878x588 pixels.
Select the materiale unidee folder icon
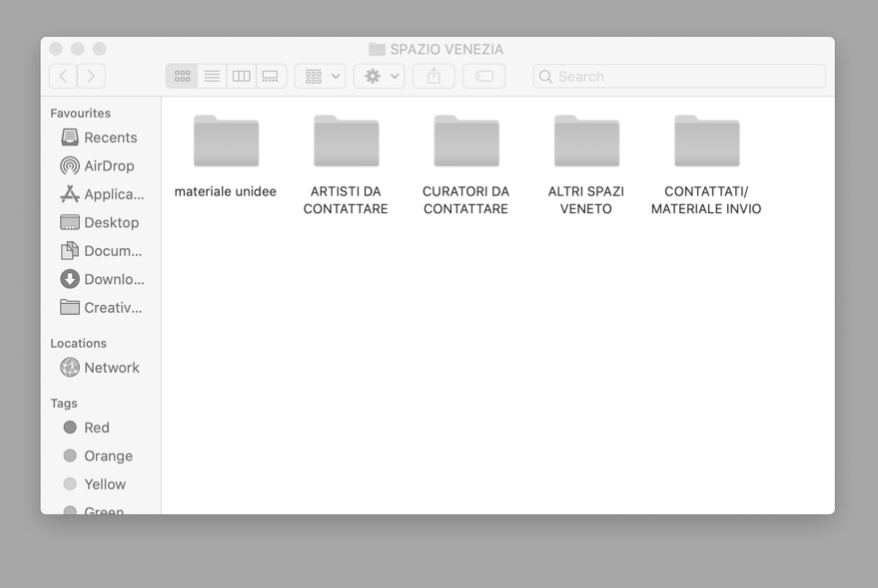(226, 141)
